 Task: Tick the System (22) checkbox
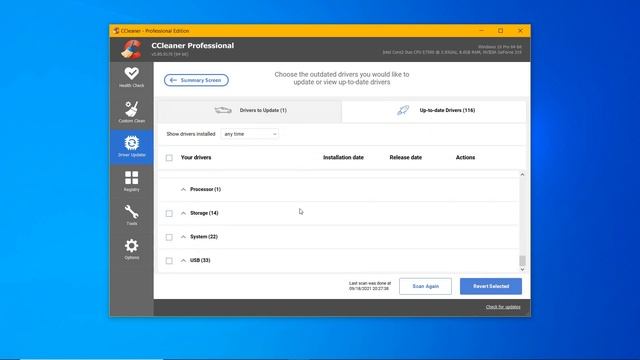click(x=169, y=237)
